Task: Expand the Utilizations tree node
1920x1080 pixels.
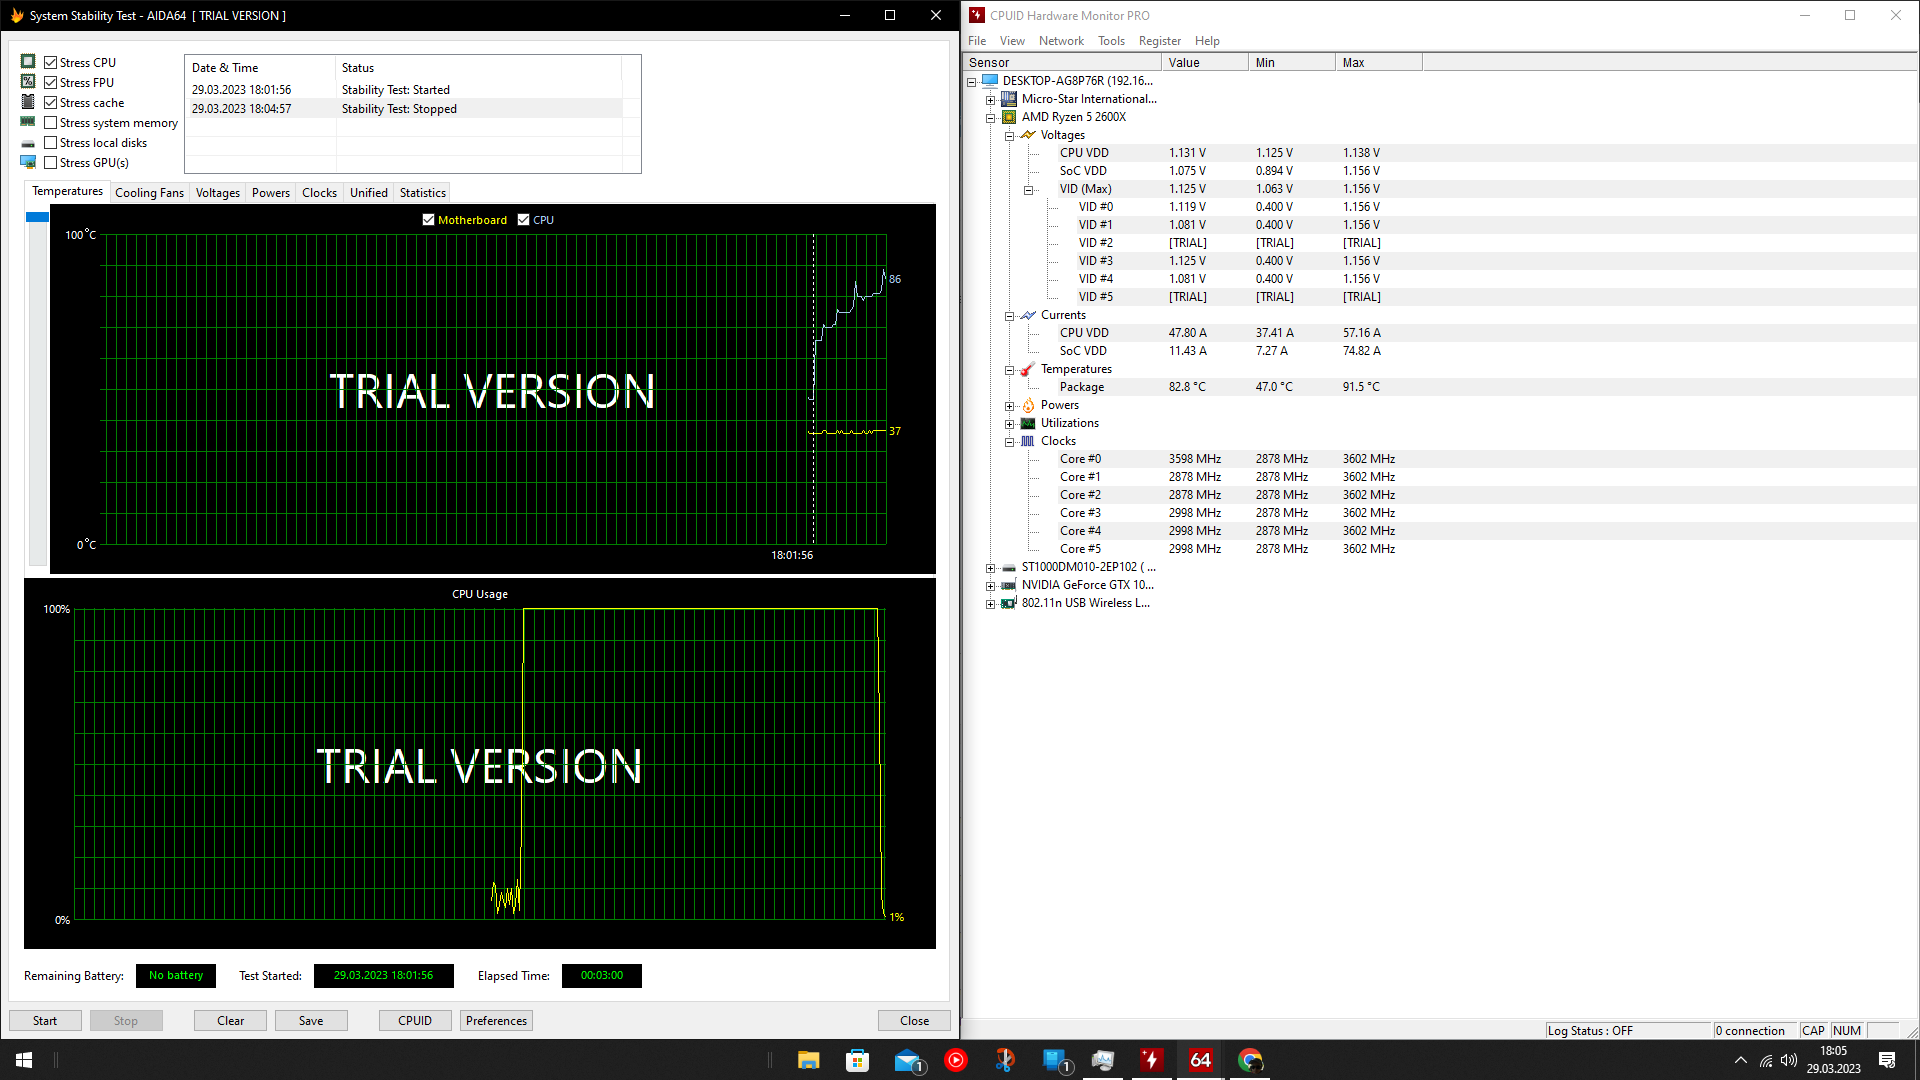Action: 1009,424
